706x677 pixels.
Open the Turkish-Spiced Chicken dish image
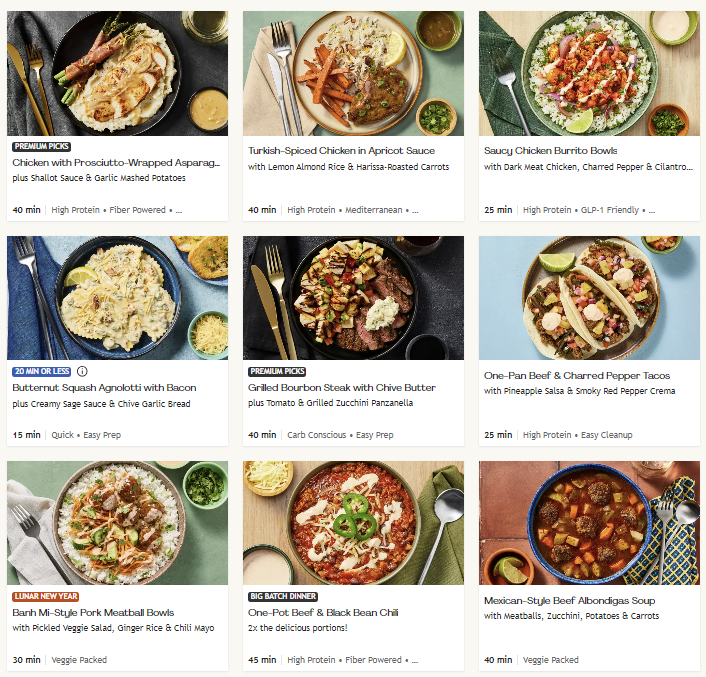(x=353, y=73)
